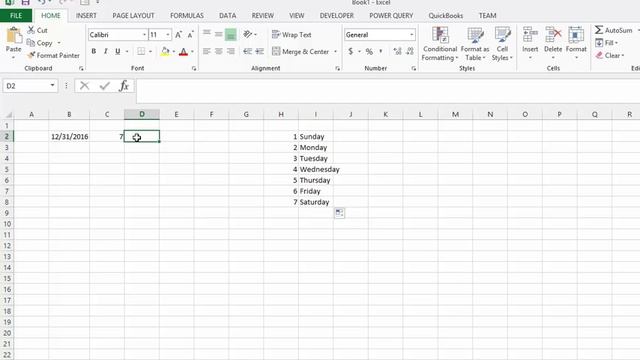Switch to PAGE LAYOUT tab
The height and width of the screenshot is (360, 640).
coord(133,16)
